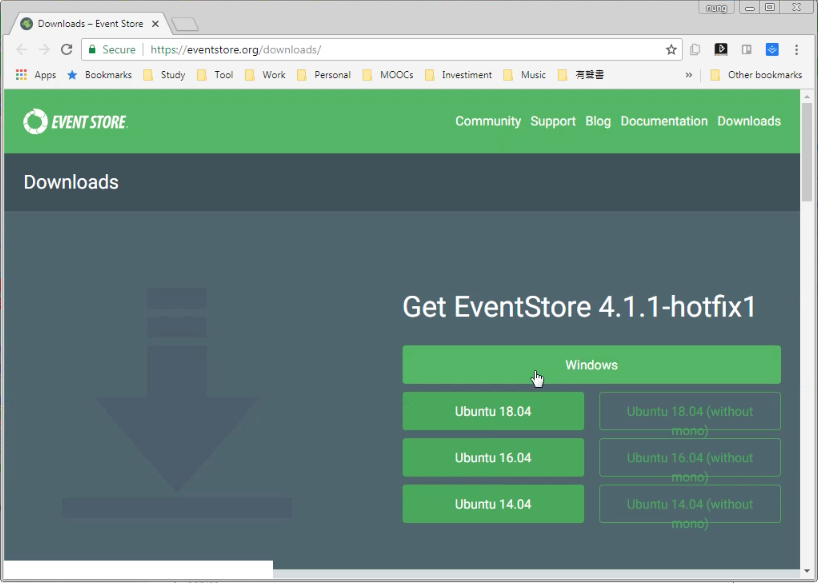818x583 pixels.
Task: Click the browser Back arrow
Action: [22, 50]
